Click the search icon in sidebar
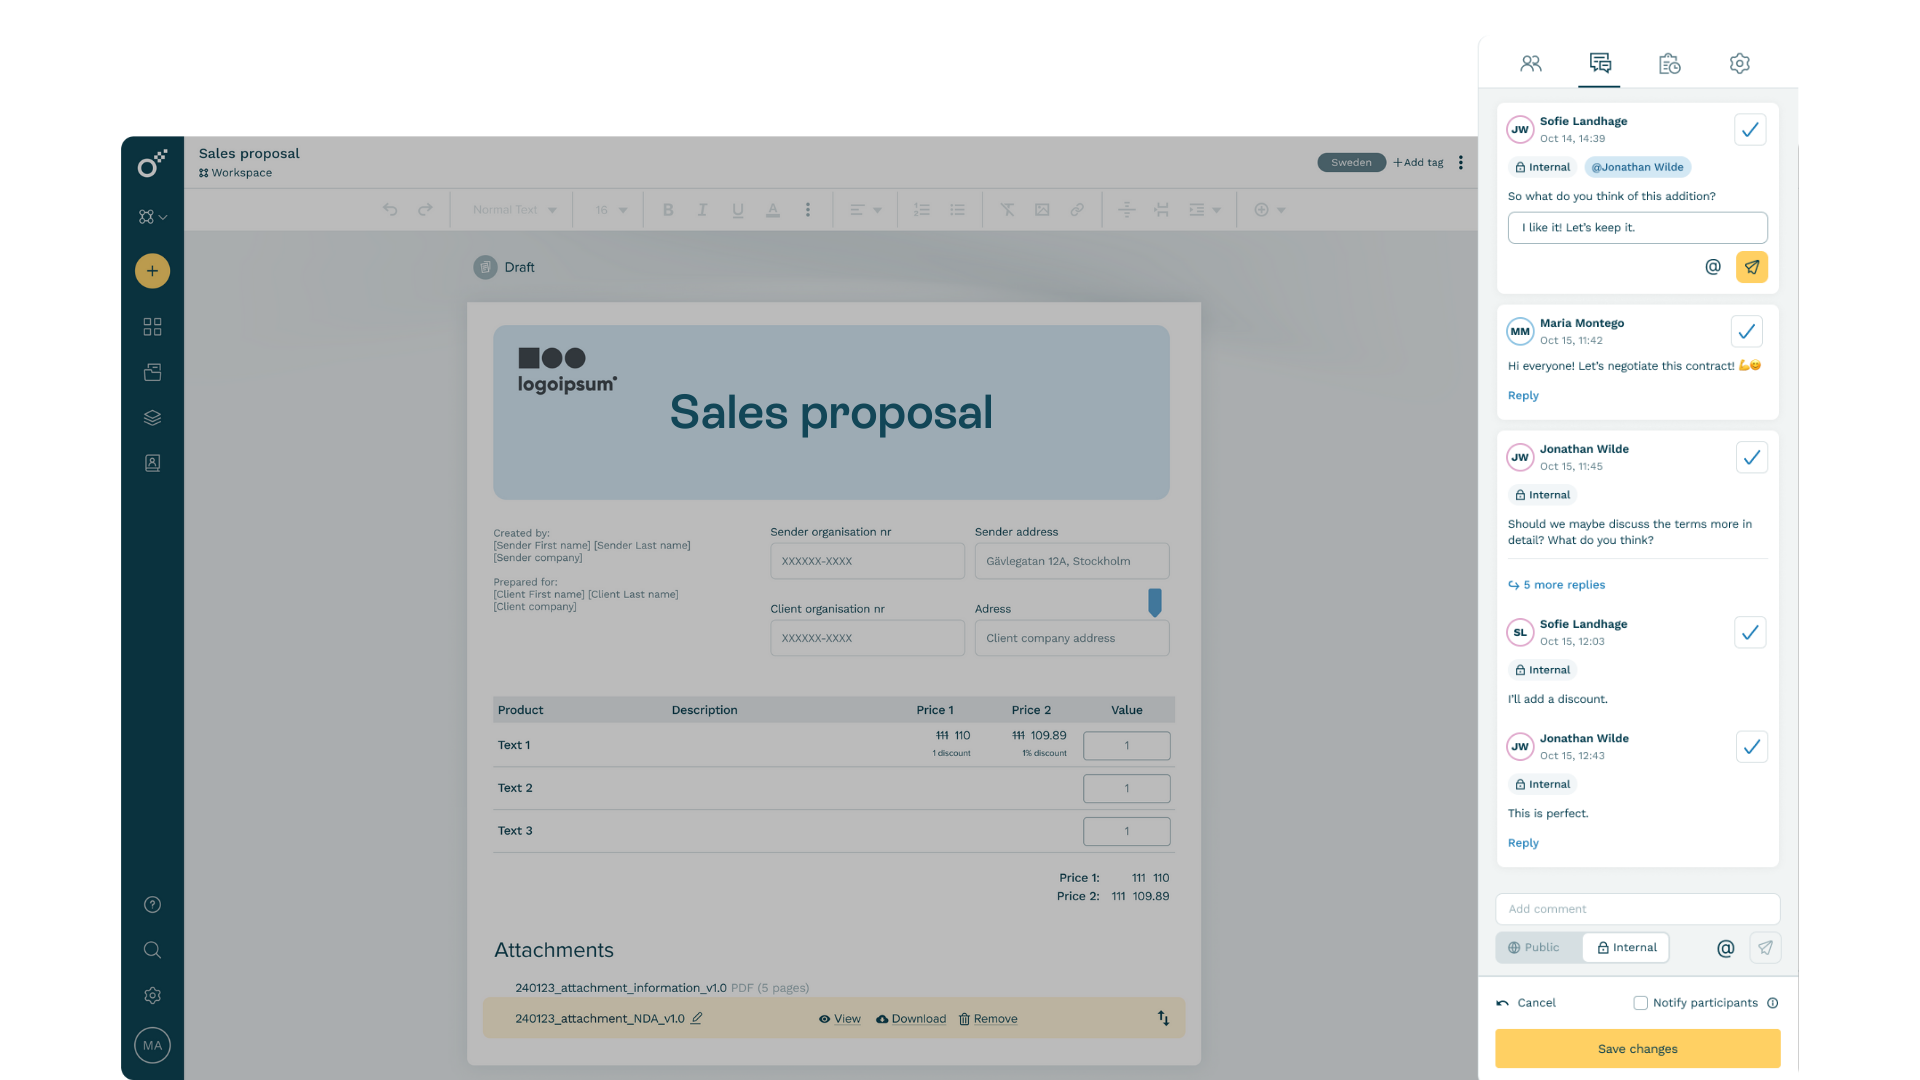 click(x=152, y=950)
